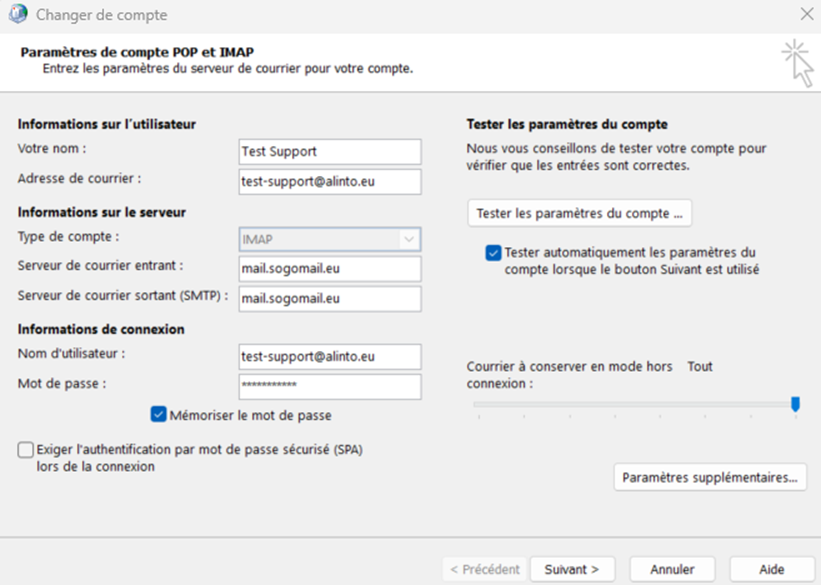Open help via the Aide button
The height and width of the screenshot is (585, 821).
(771, 569)
